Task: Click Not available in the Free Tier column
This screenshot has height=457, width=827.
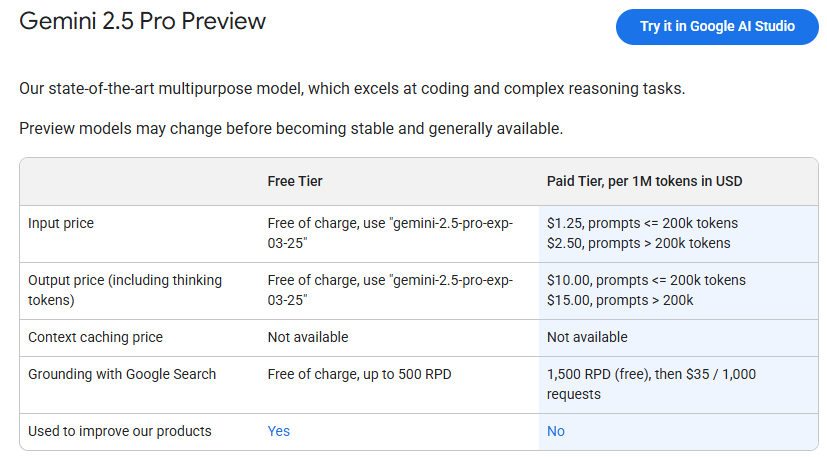Action: (308, 337)
